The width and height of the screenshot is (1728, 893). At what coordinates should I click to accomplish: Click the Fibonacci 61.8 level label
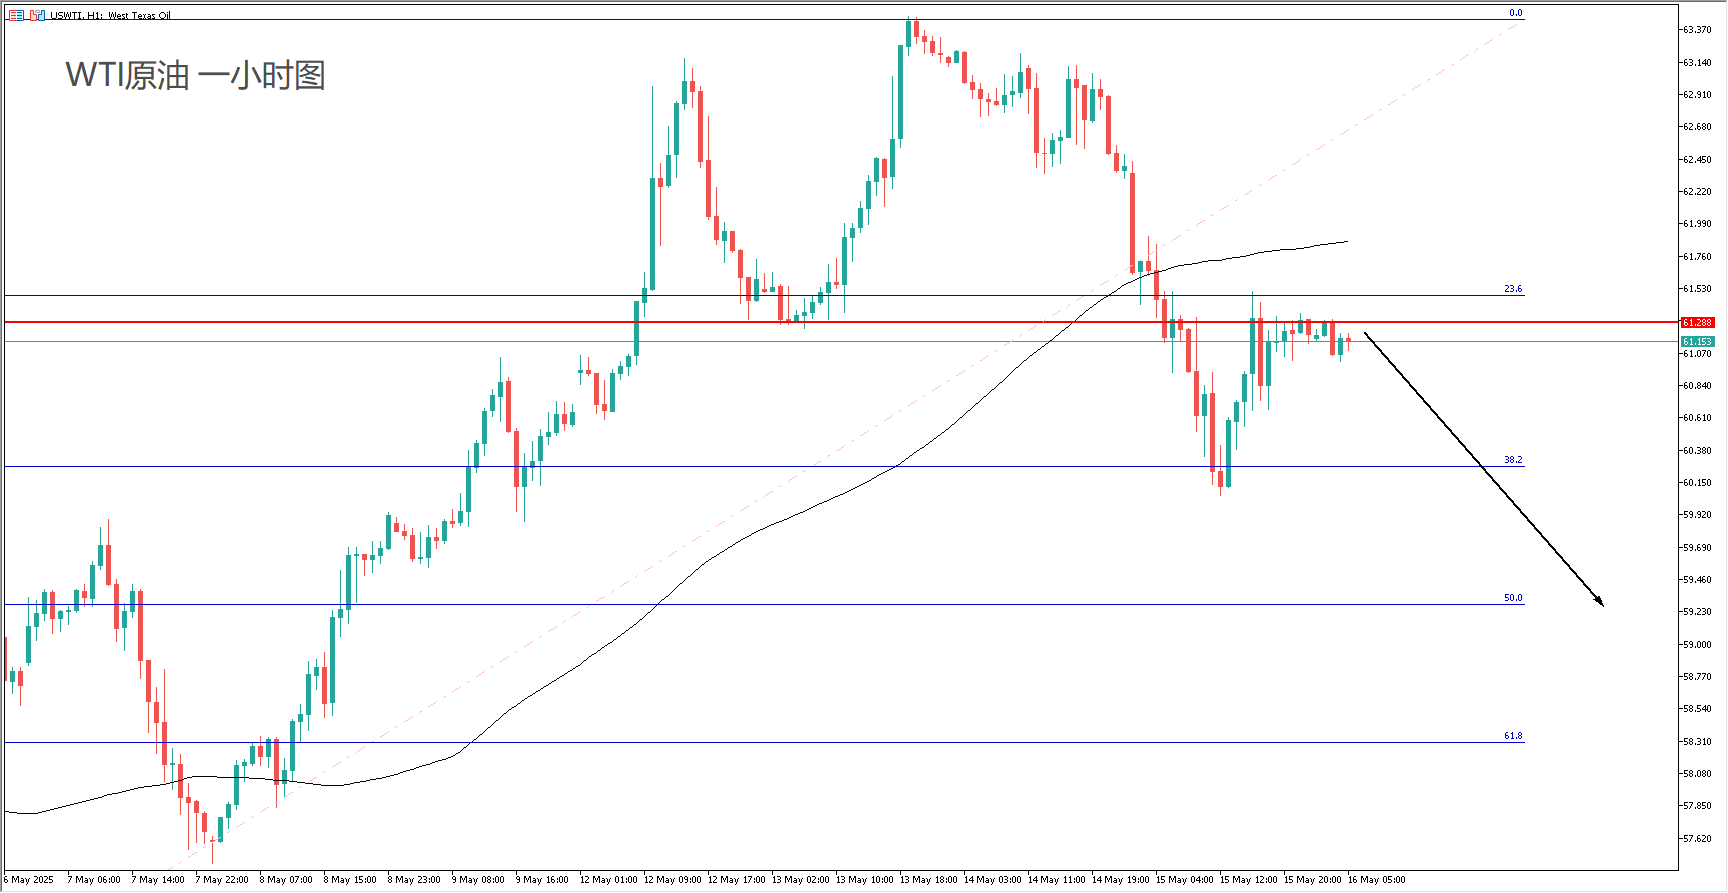coord(1513,736)
